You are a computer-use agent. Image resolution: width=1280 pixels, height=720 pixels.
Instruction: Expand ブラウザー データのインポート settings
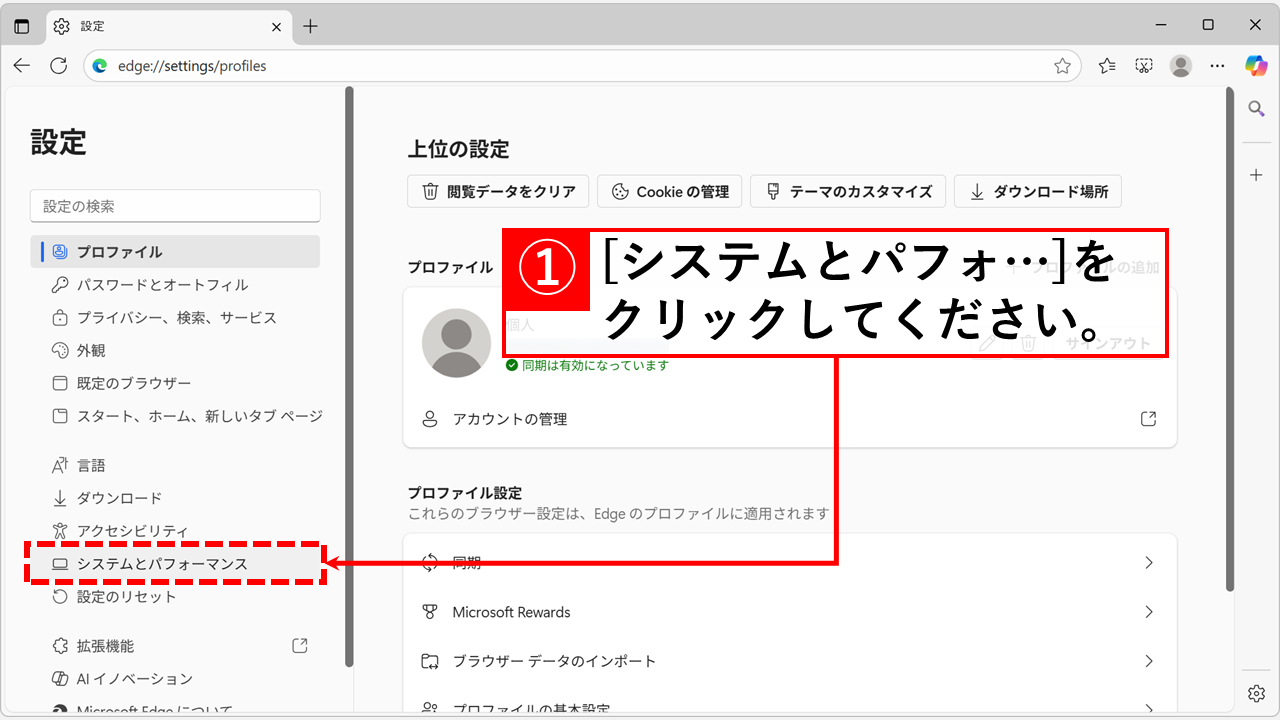tap(1148, 661)
